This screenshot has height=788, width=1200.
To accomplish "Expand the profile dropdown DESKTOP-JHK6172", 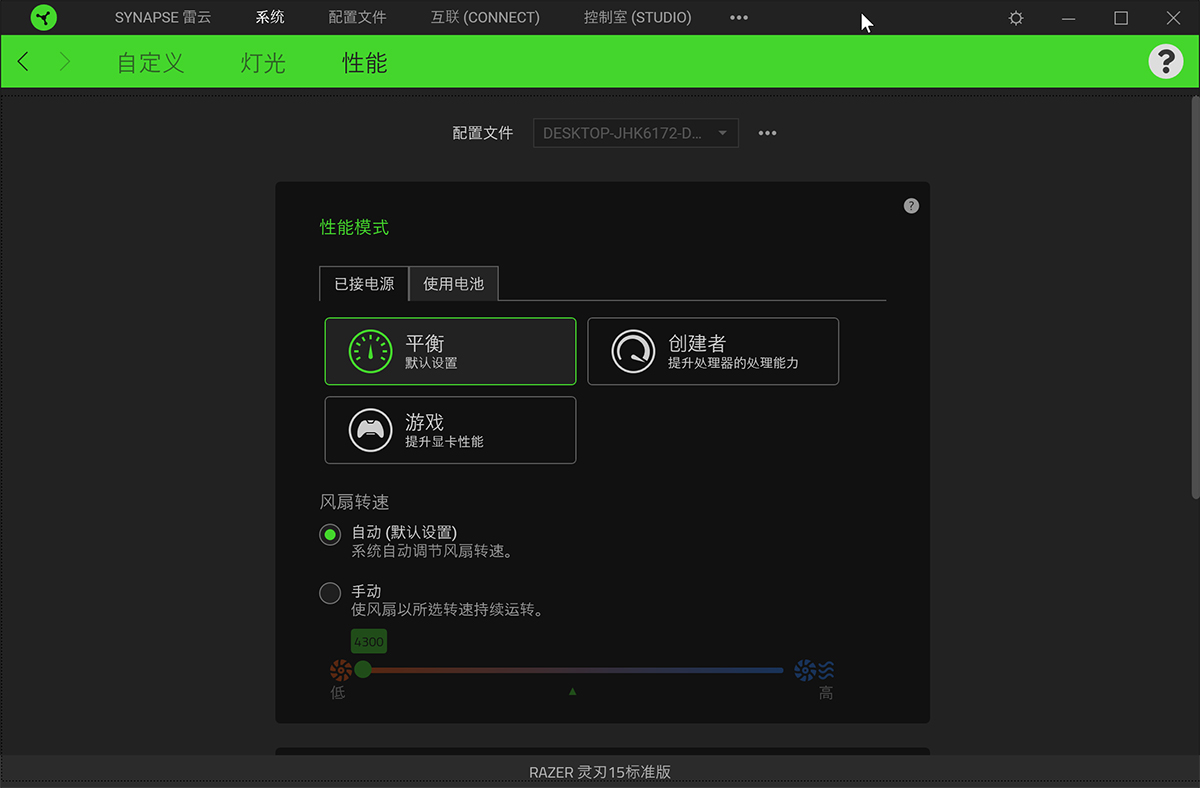I will tap(636, 133).
